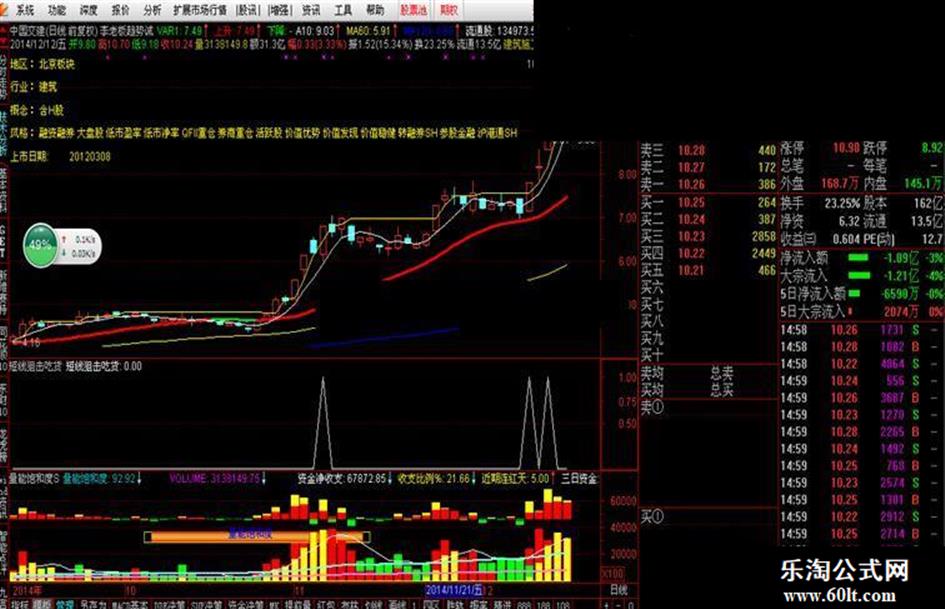Click the 融资融券 style tag
The height and width of the screenshot is (609, 945).
(x=56, y=133)
